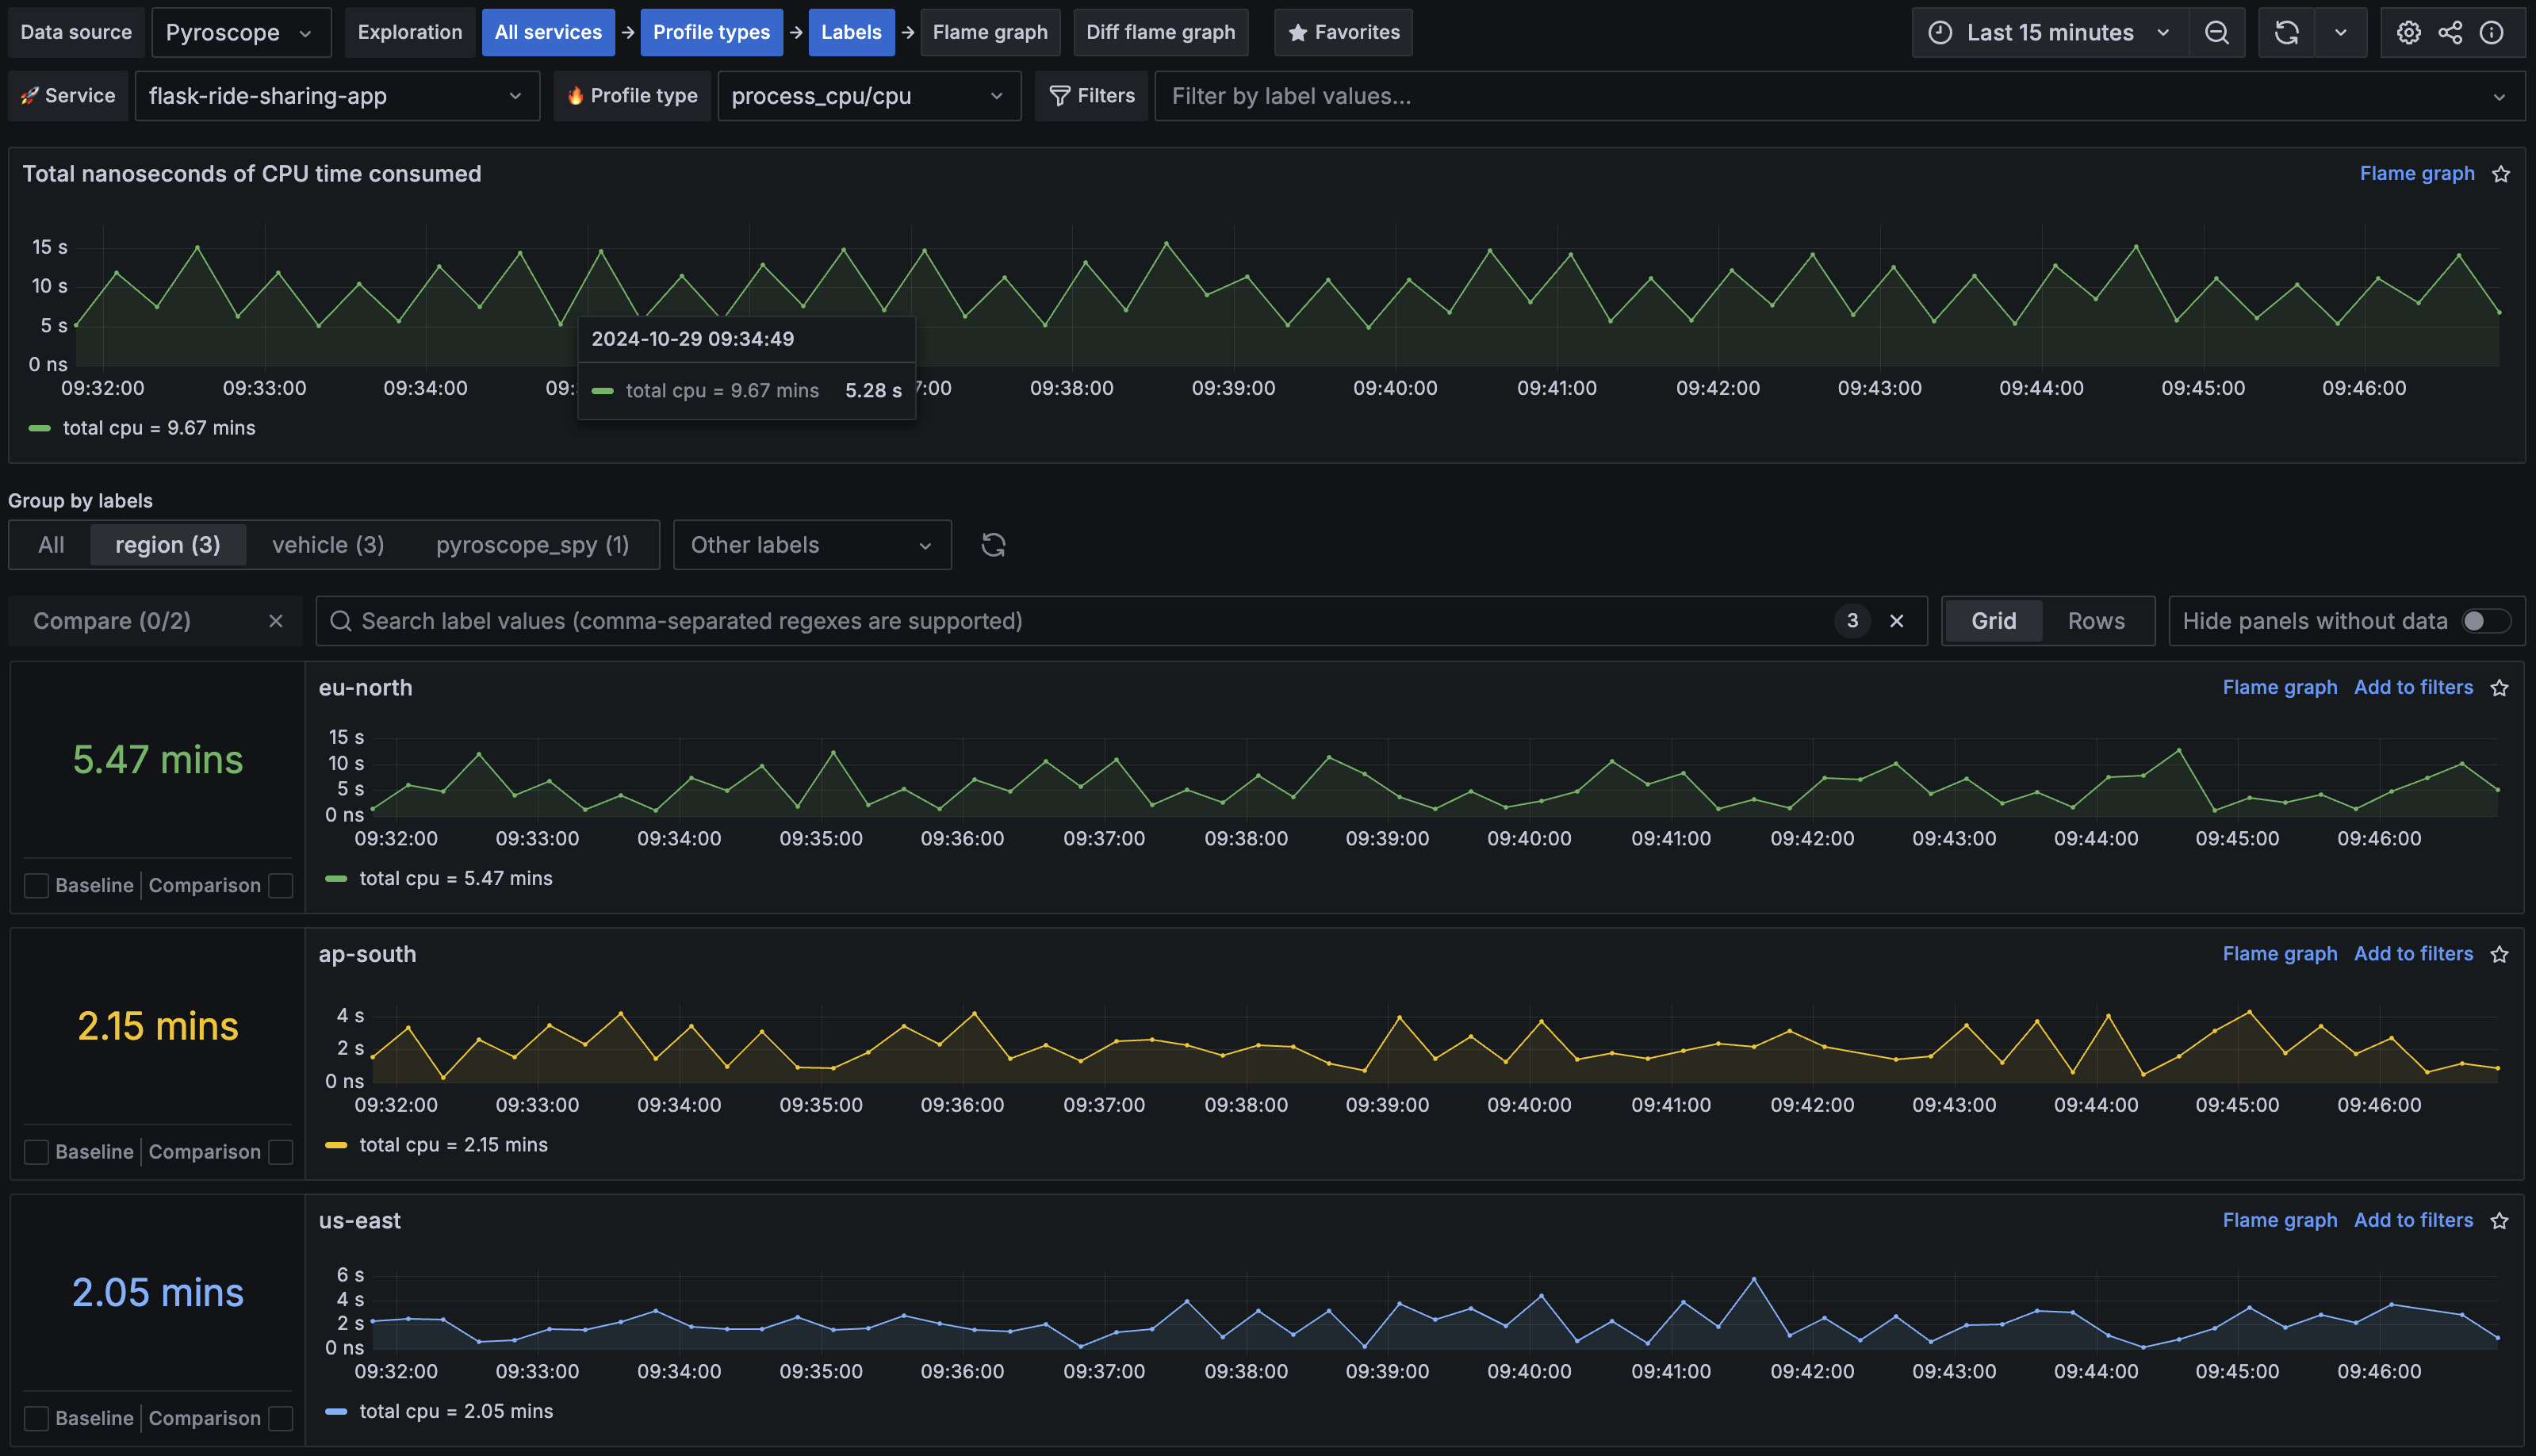Switch to Rows layout view

(2095, 621)
